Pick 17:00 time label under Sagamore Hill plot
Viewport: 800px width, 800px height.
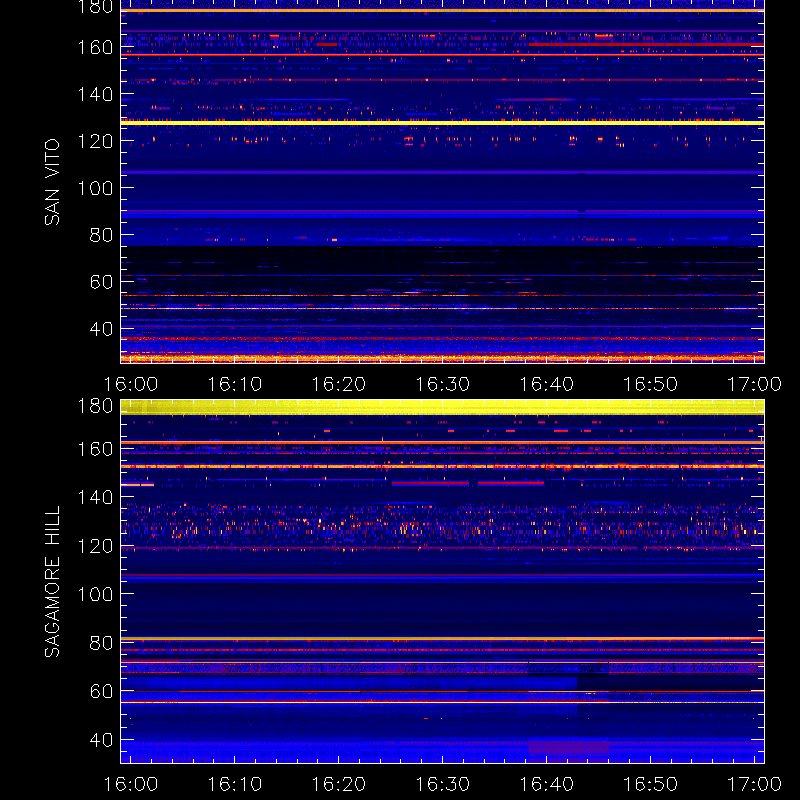point(754,784)
